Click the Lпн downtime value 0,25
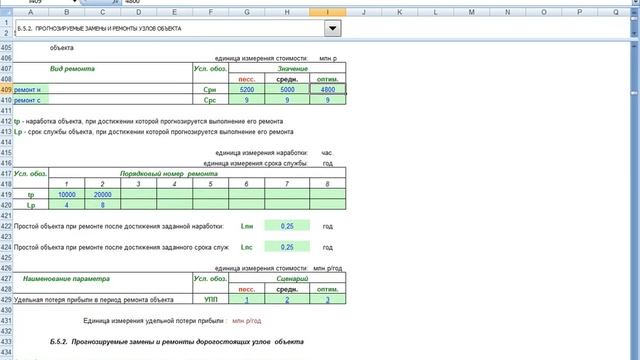This screenshot has height=360, width=640. [287, 226]
